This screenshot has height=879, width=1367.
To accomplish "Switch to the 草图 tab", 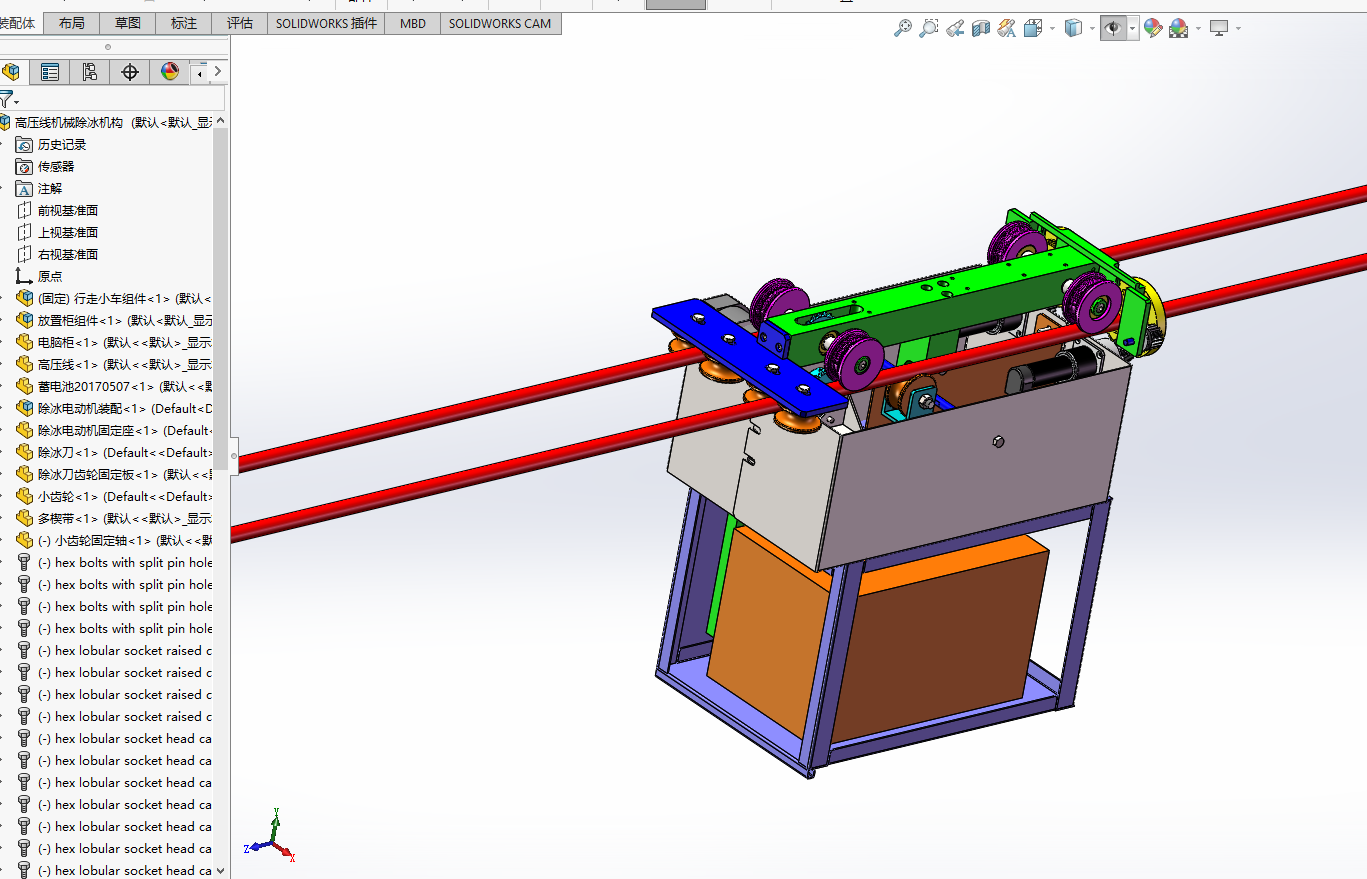I will click(128, 23).
